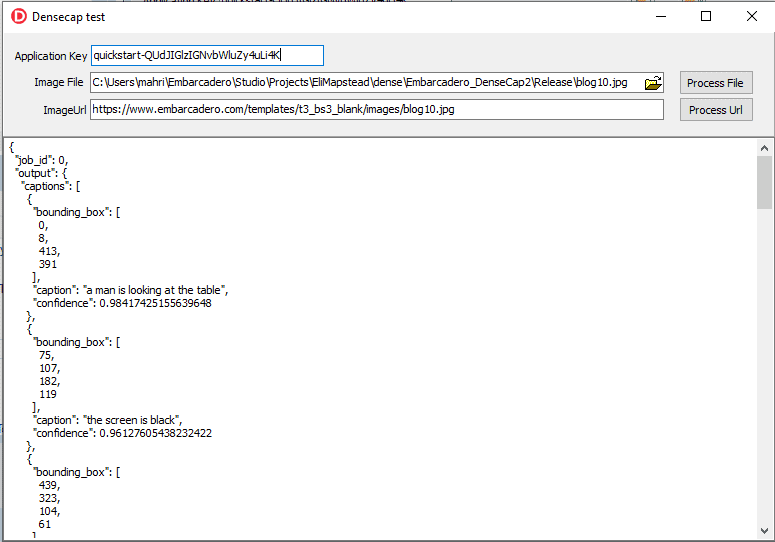
Task: Click the Densecap app icon in title bar
Action: (19, 16)
